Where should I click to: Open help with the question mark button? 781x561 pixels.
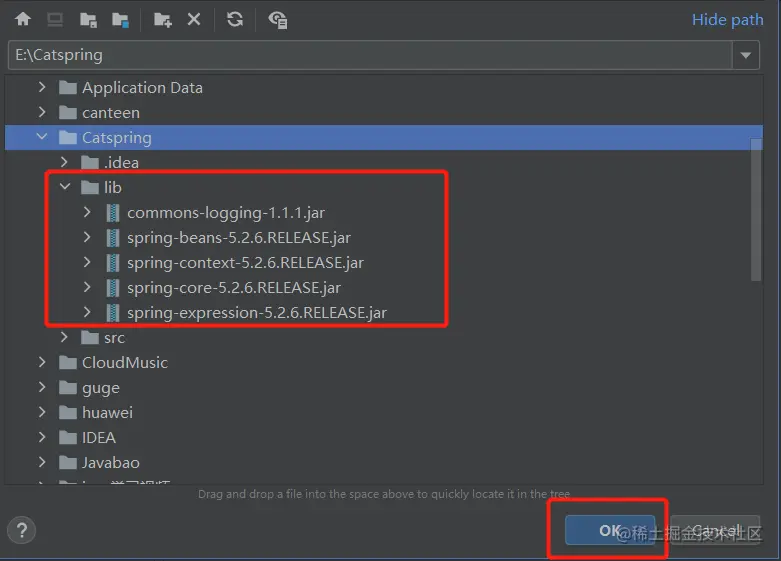pyautogui.click(x=21, y=530)
